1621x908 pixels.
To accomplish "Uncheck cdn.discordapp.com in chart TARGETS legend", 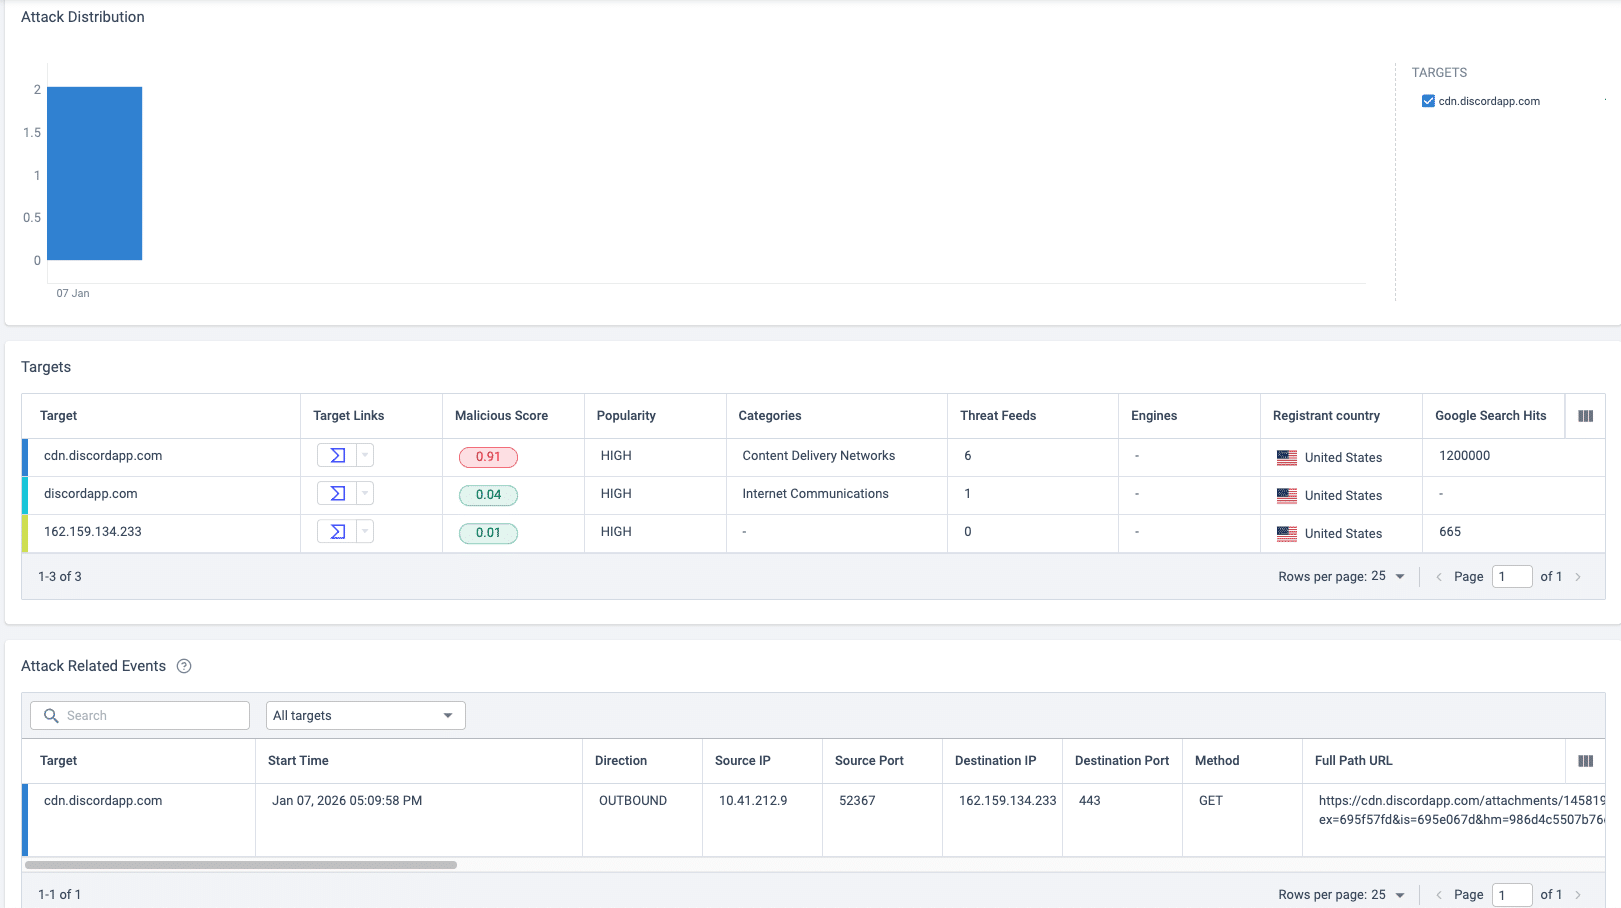I will (1428, 101).
